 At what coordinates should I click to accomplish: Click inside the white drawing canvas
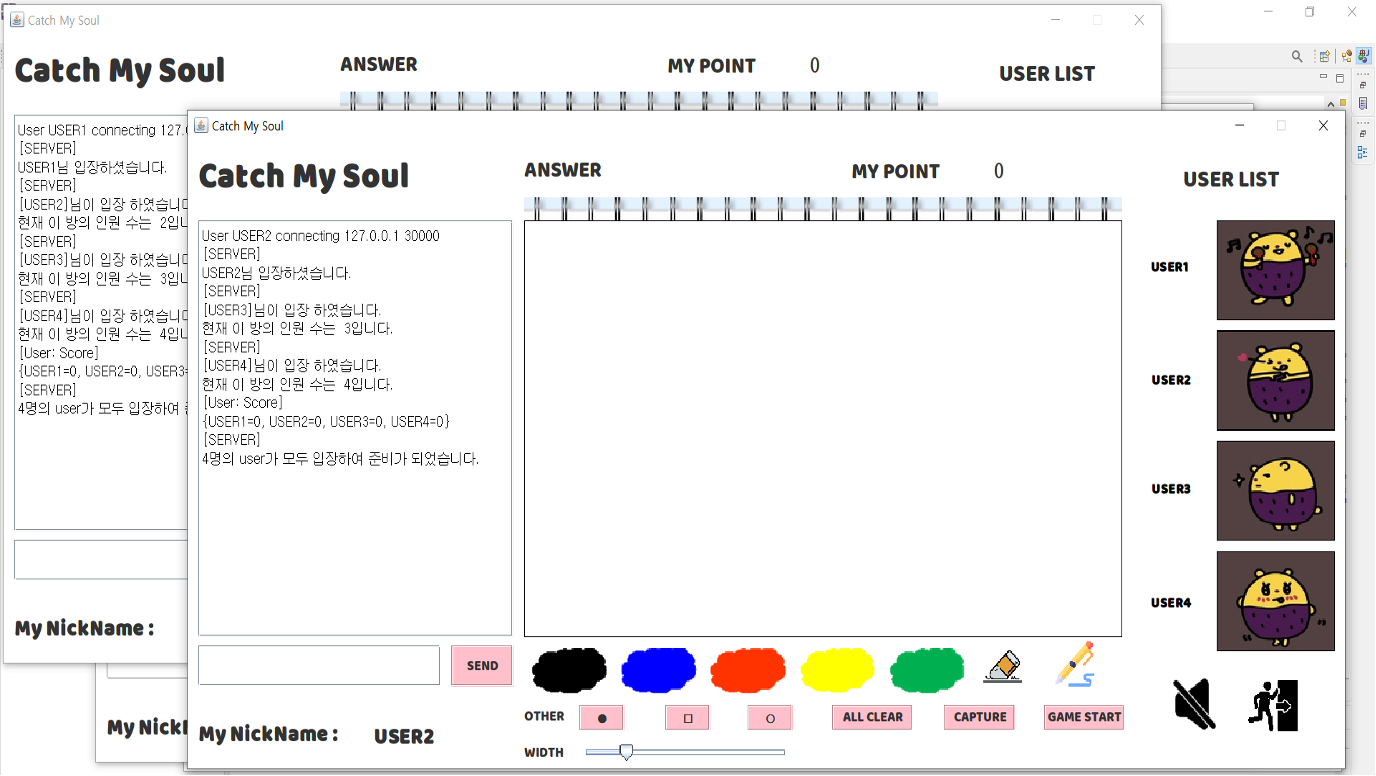[823, 428]
